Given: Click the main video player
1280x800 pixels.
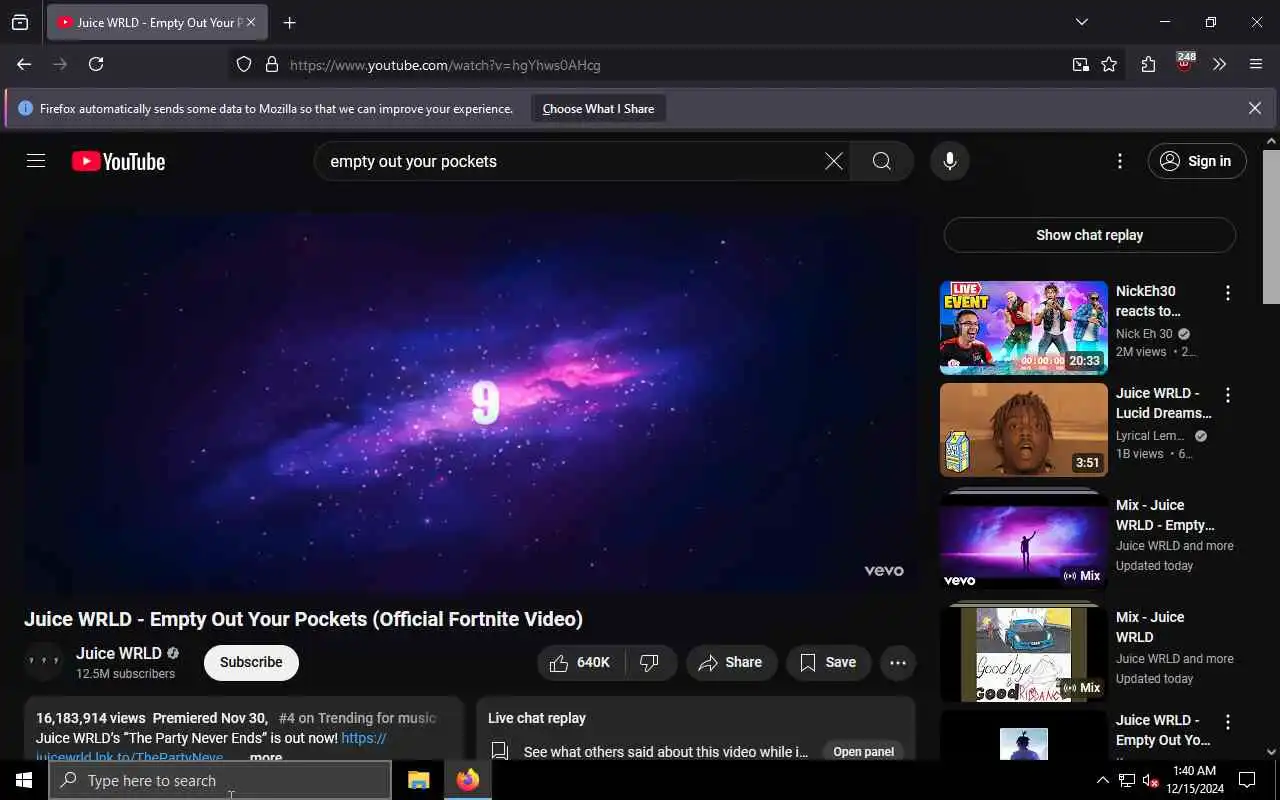Looking at the screenshot, I should (470, 401).
